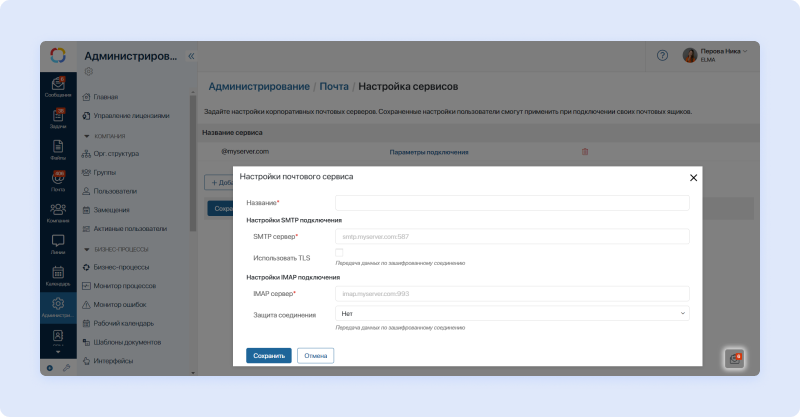Close the Настройки почтового сервиса dialog
This screenshot has width=800, height=417.
693,178
